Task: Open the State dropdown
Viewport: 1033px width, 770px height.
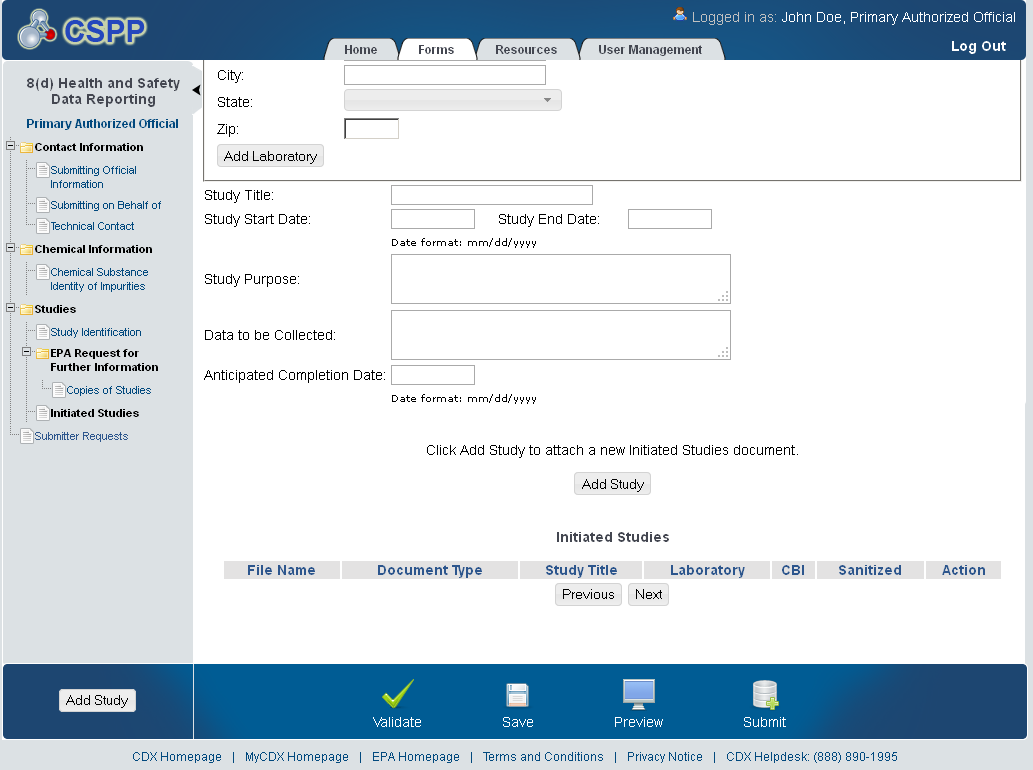Action: 452,100
